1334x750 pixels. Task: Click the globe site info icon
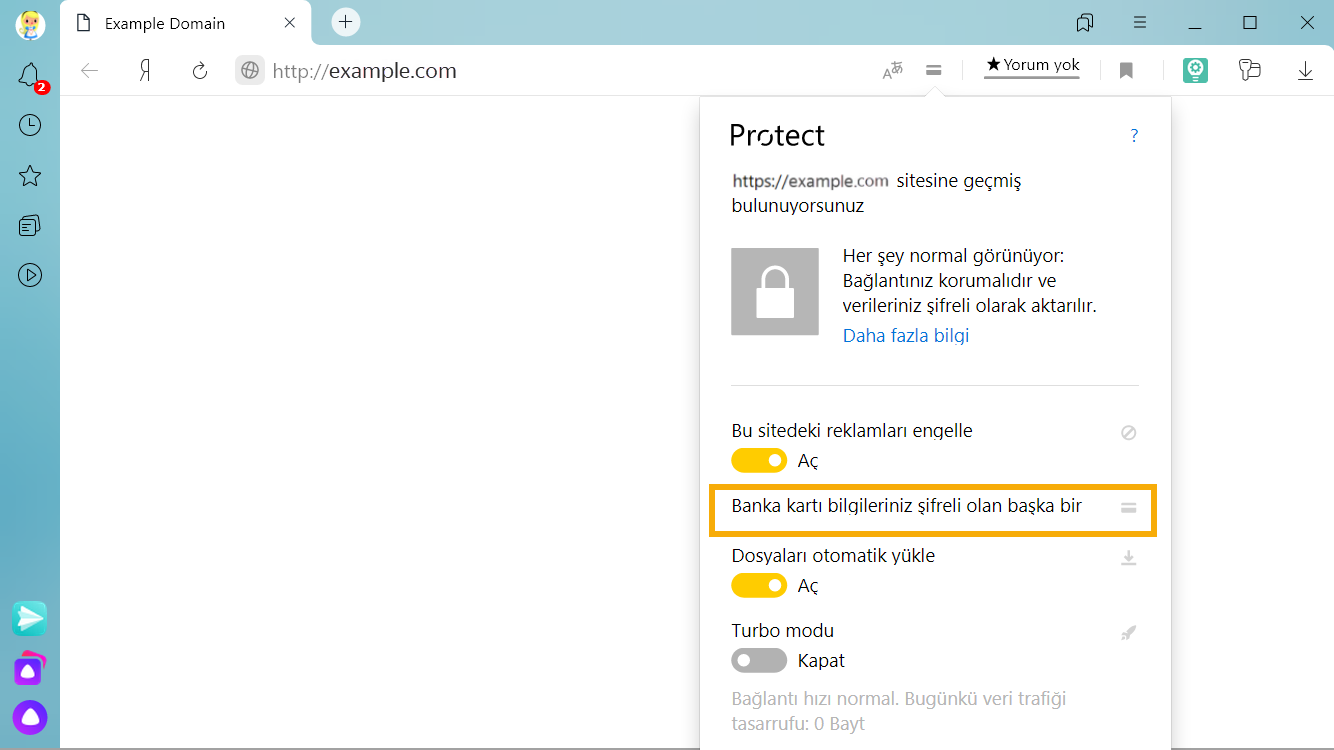click(x=250, y=70)
